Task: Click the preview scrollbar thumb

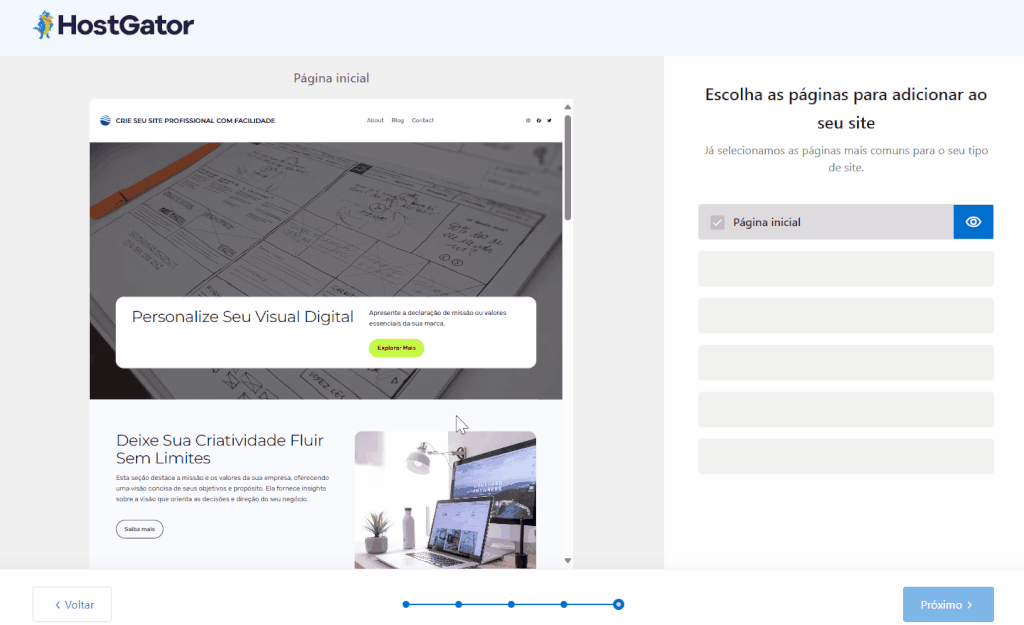Action: coord(568,168)
